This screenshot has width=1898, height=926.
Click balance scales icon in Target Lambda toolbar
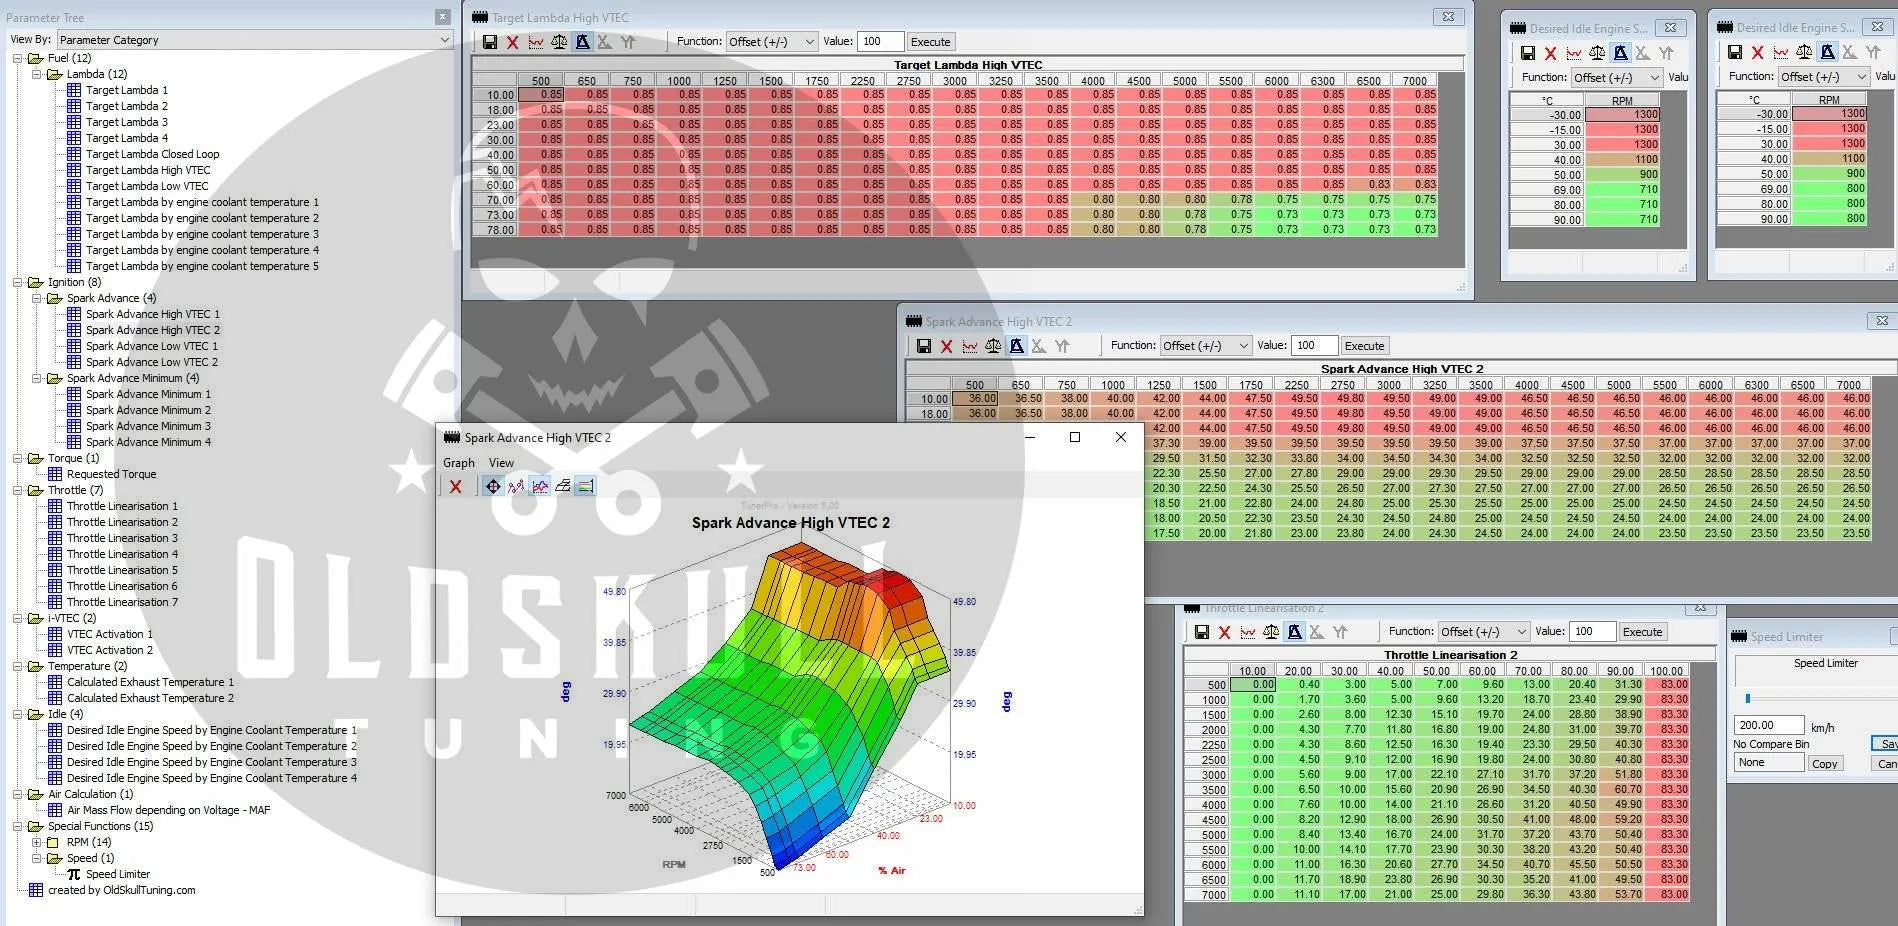559,42
